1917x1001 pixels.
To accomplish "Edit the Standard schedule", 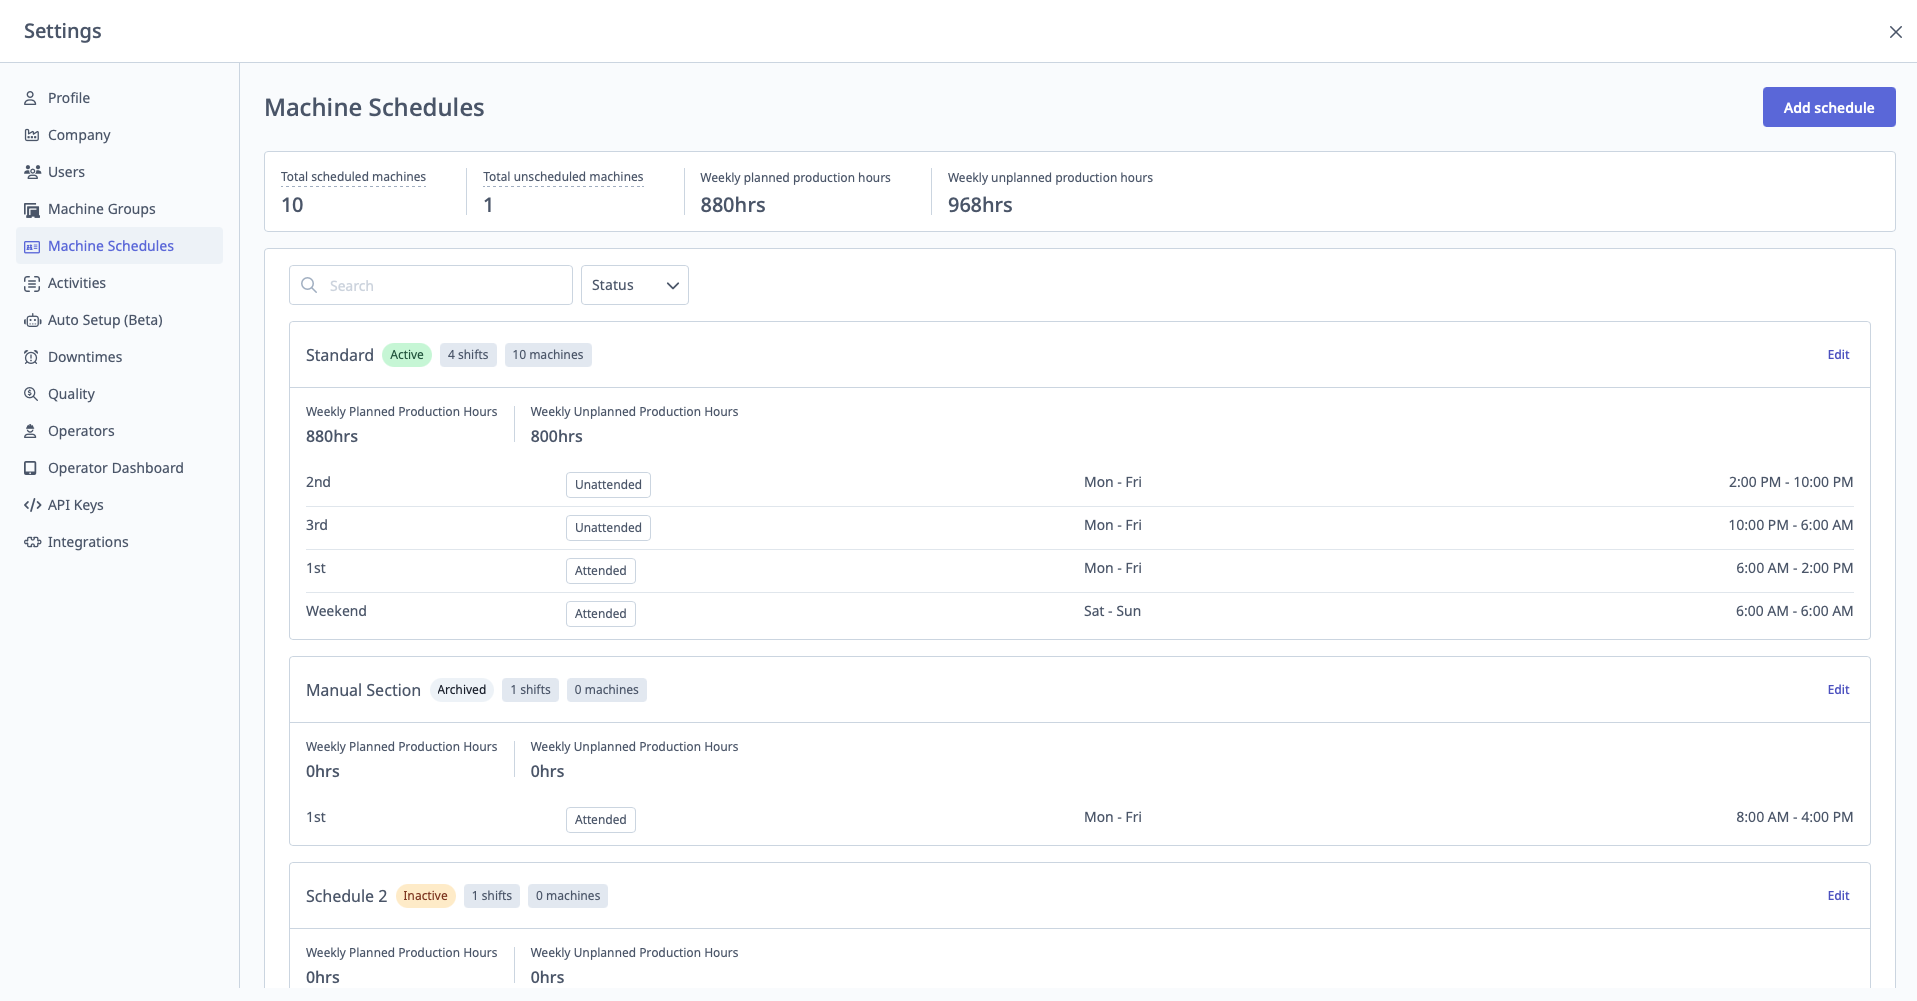I will (1839, 354).
